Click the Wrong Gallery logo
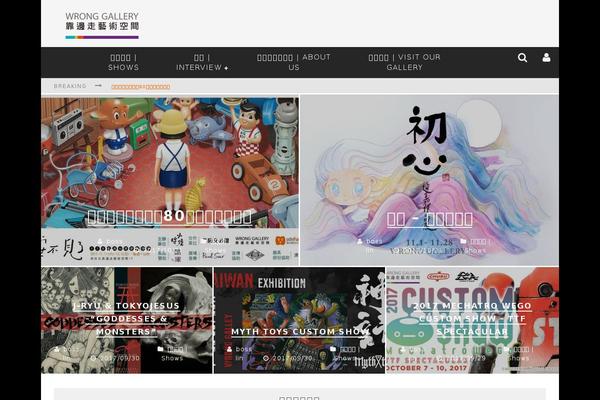 click(102, 25)
